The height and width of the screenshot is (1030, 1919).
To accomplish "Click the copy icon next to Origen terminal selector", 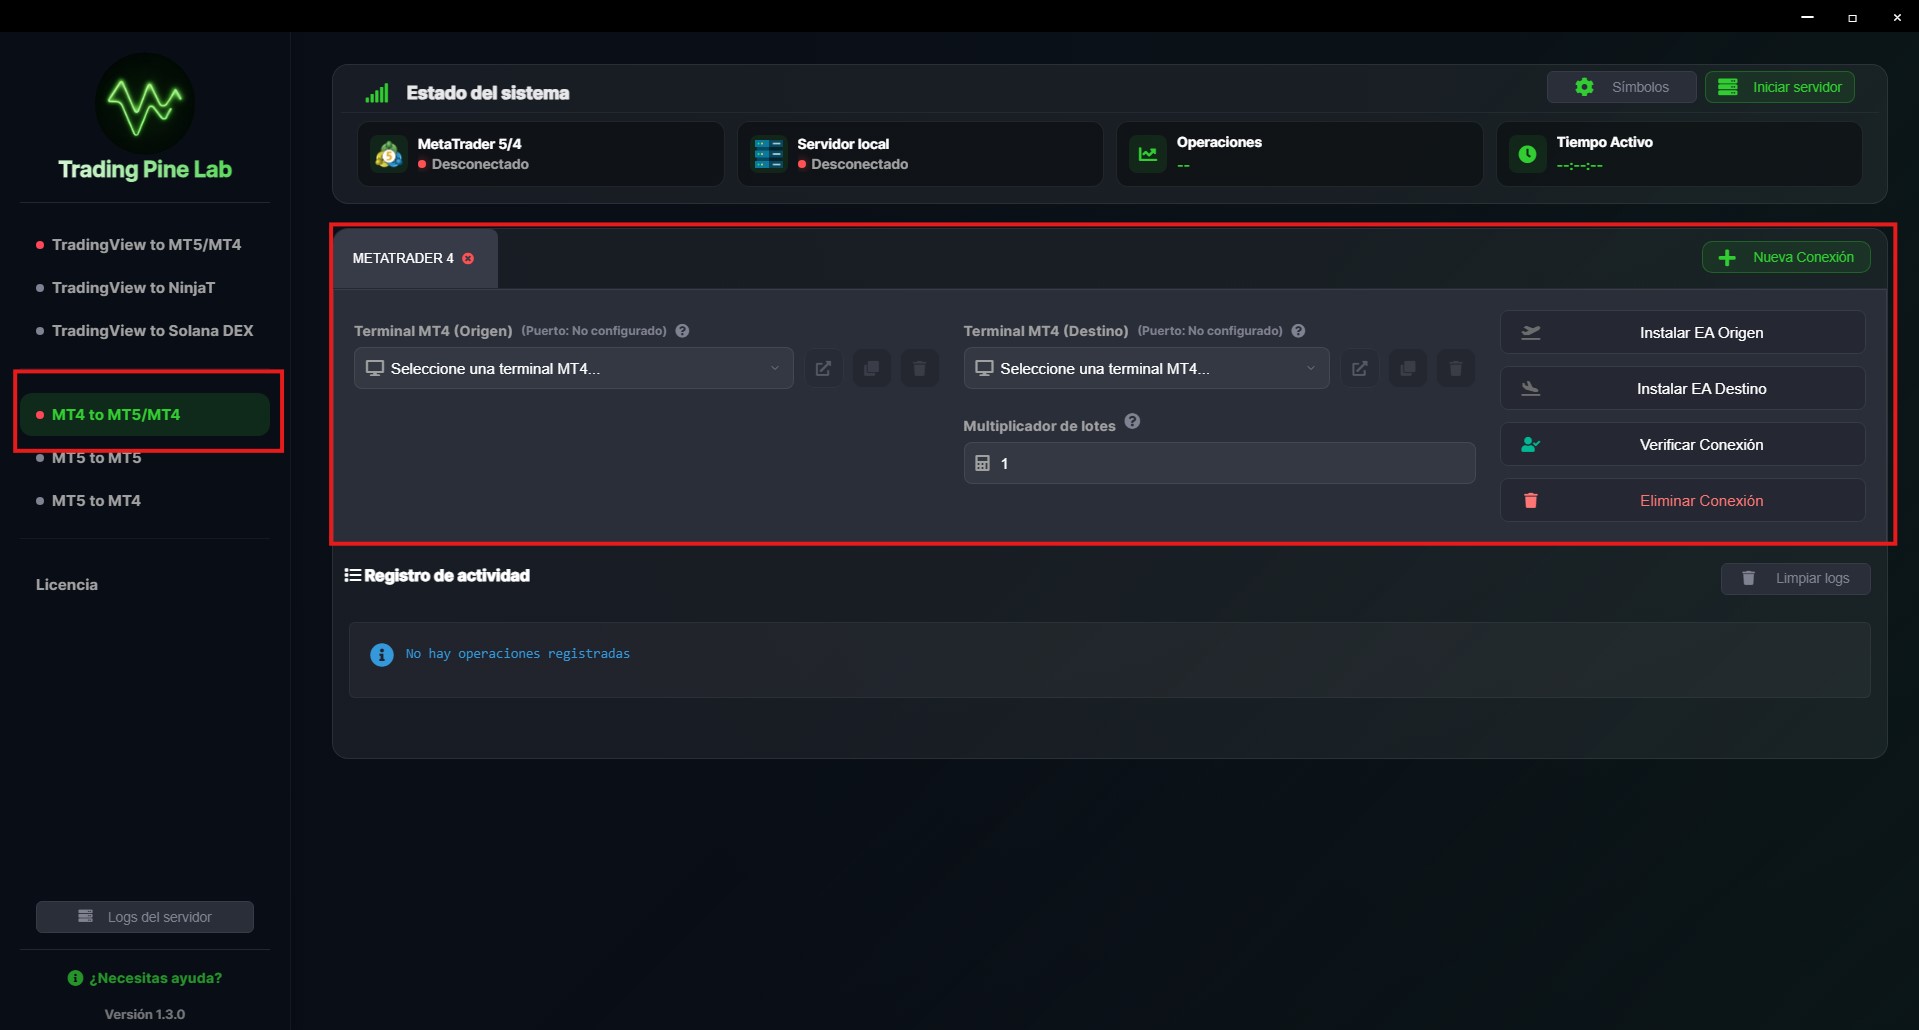I will point(871,368).
